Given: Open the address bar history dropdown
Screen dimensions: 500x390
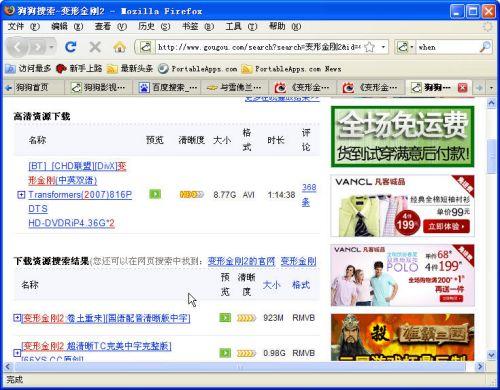Looking at the screenshot, I should tap(383, 47).
